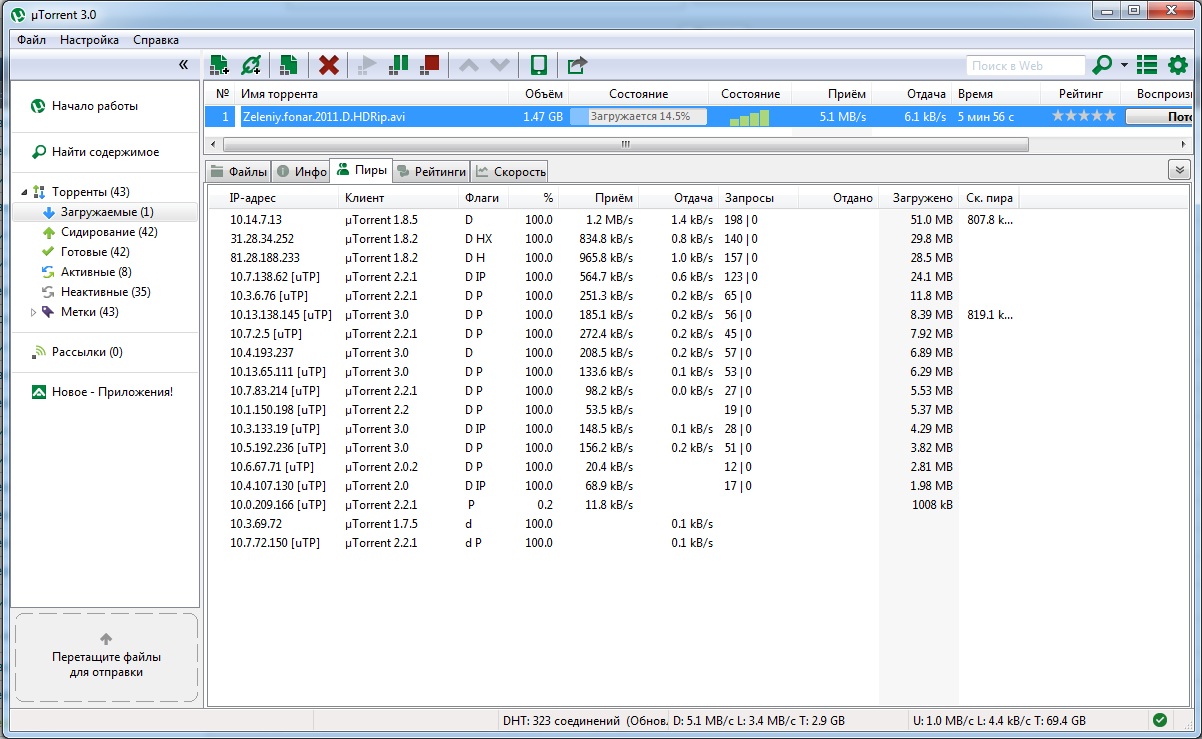
Task: Sort peers by IP-адрес column header
Action: pos(272,198)
